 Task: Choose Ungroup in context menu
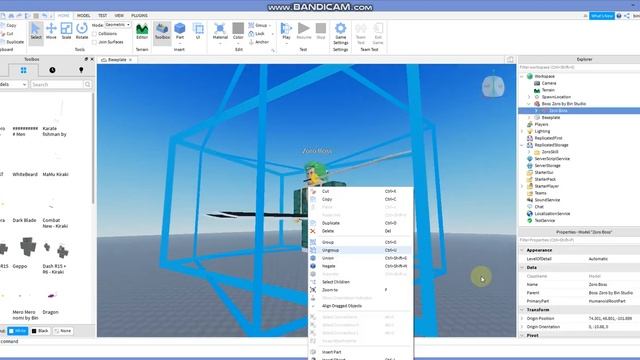361,250
